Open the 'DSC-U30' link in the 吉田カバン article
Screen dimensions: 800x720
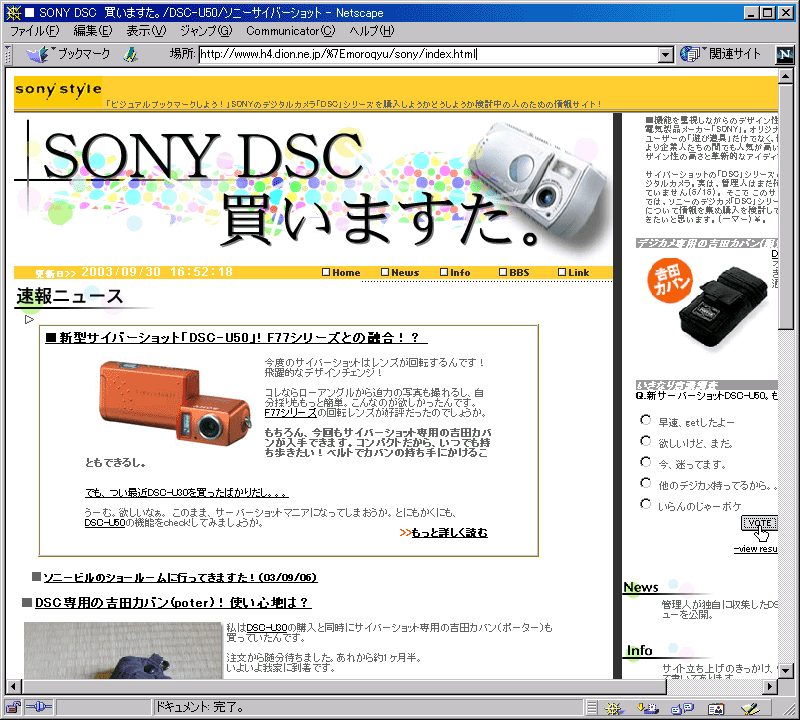[267, 628]
